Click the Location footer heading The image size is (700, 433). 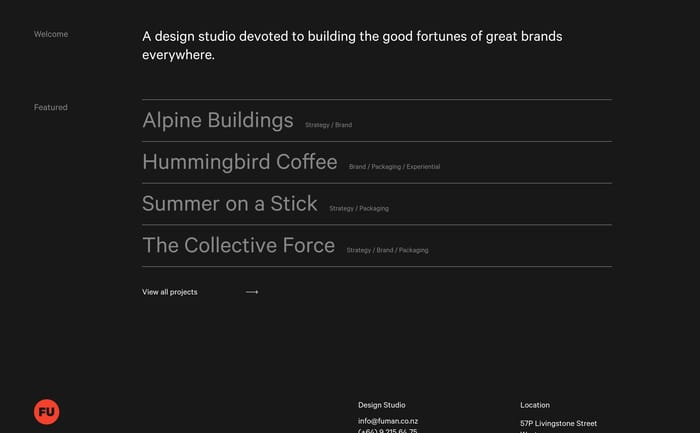535,405
